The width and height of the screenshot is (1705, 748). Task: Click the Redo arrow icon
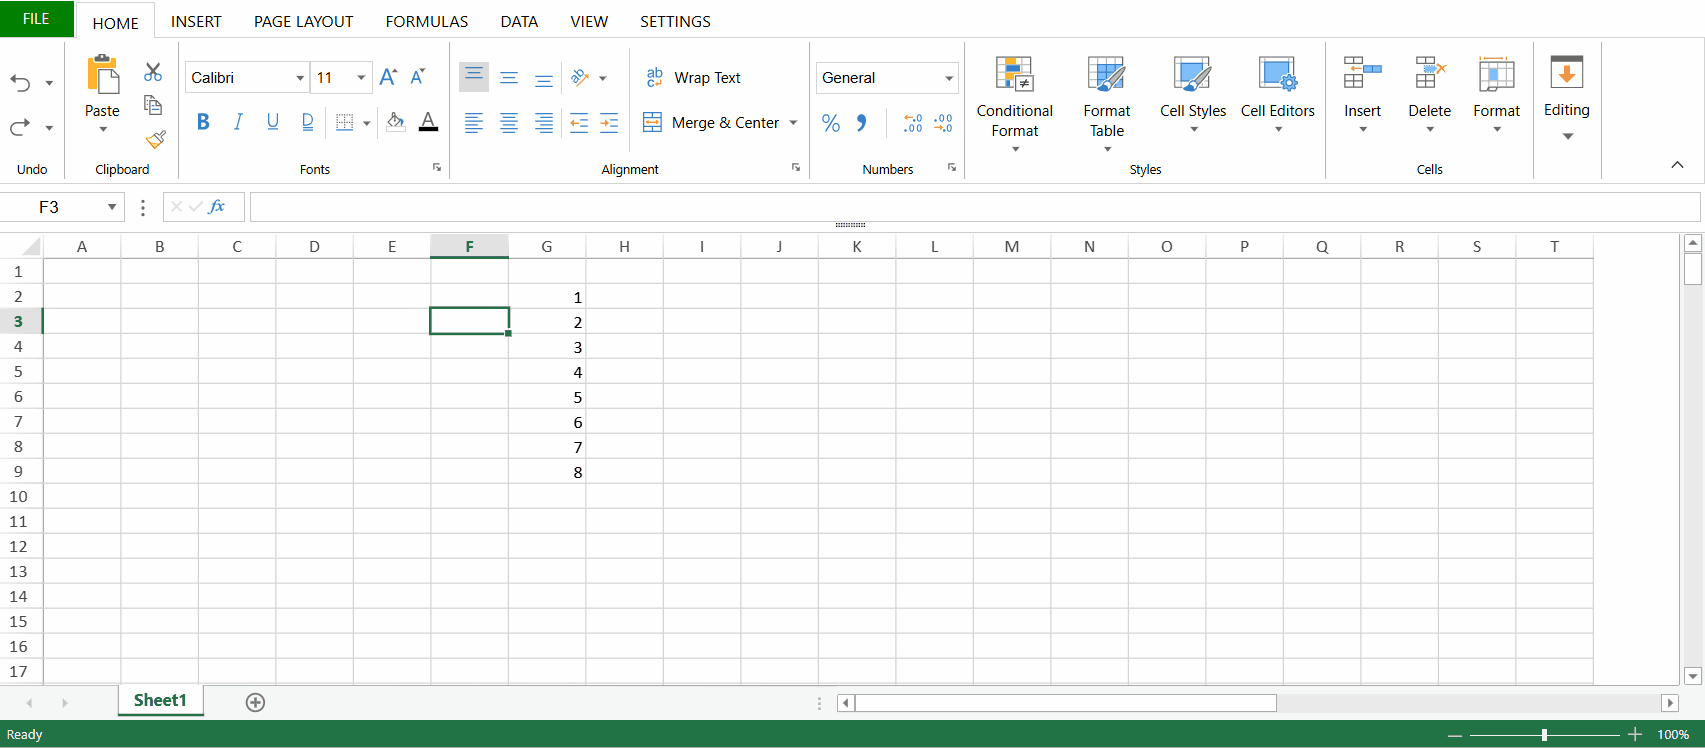[20, 127]
